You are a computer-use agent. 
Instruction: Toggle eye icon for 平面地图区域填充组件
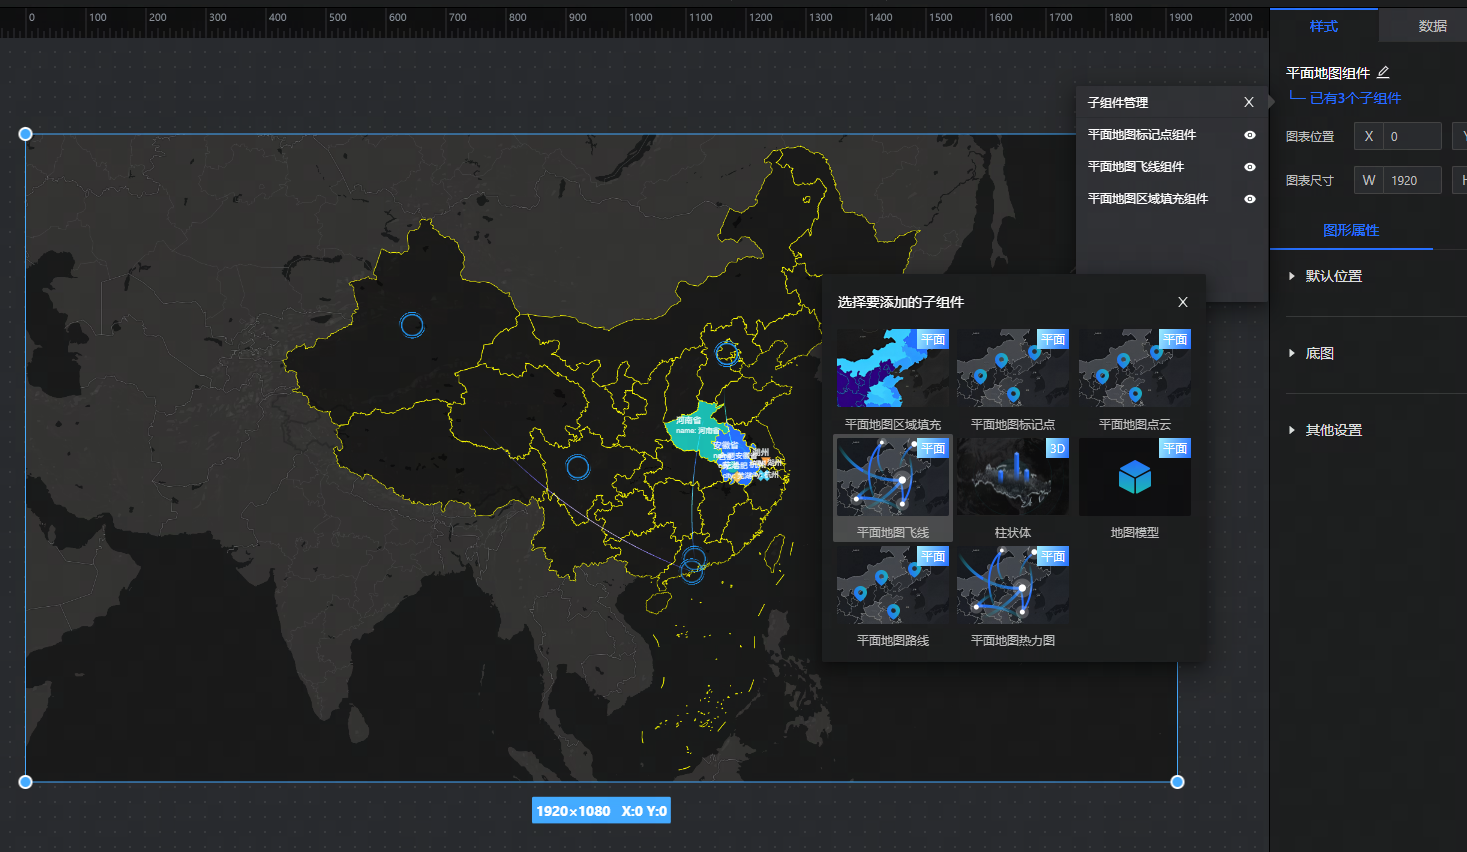[1249, 199]
